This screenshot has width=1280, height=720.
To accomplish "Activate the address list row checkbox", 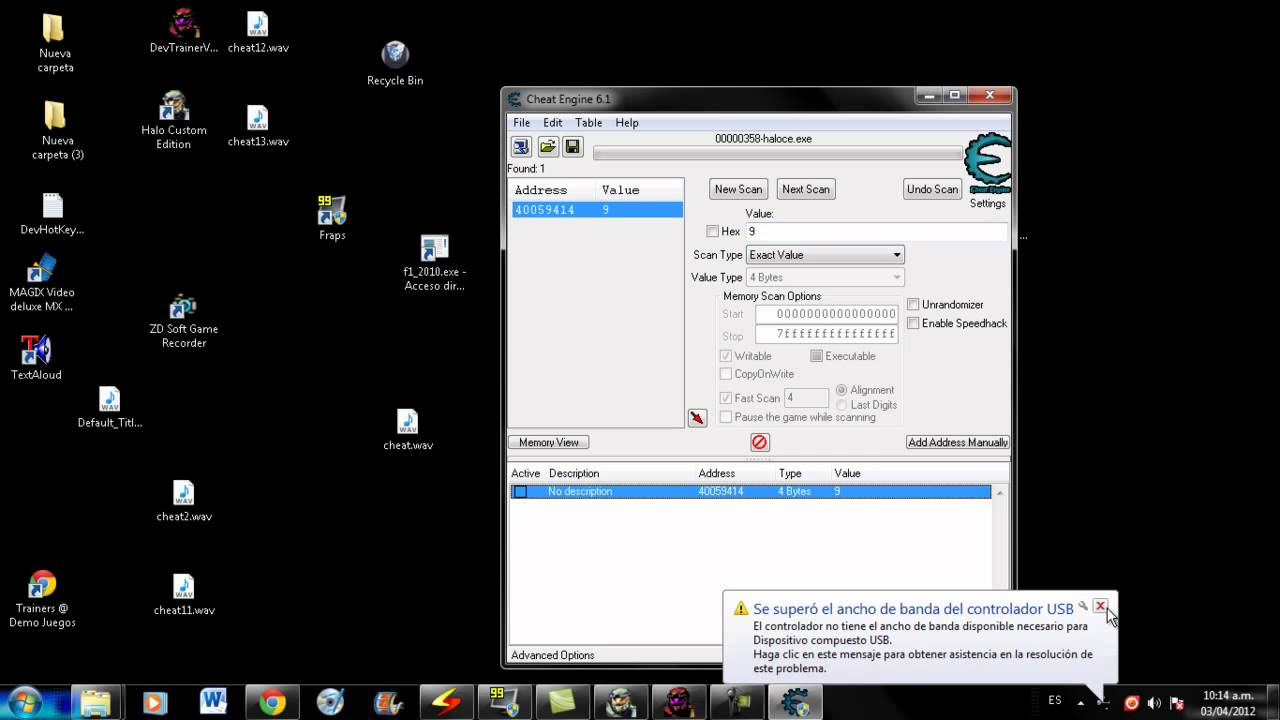I will tap(520, 492).
